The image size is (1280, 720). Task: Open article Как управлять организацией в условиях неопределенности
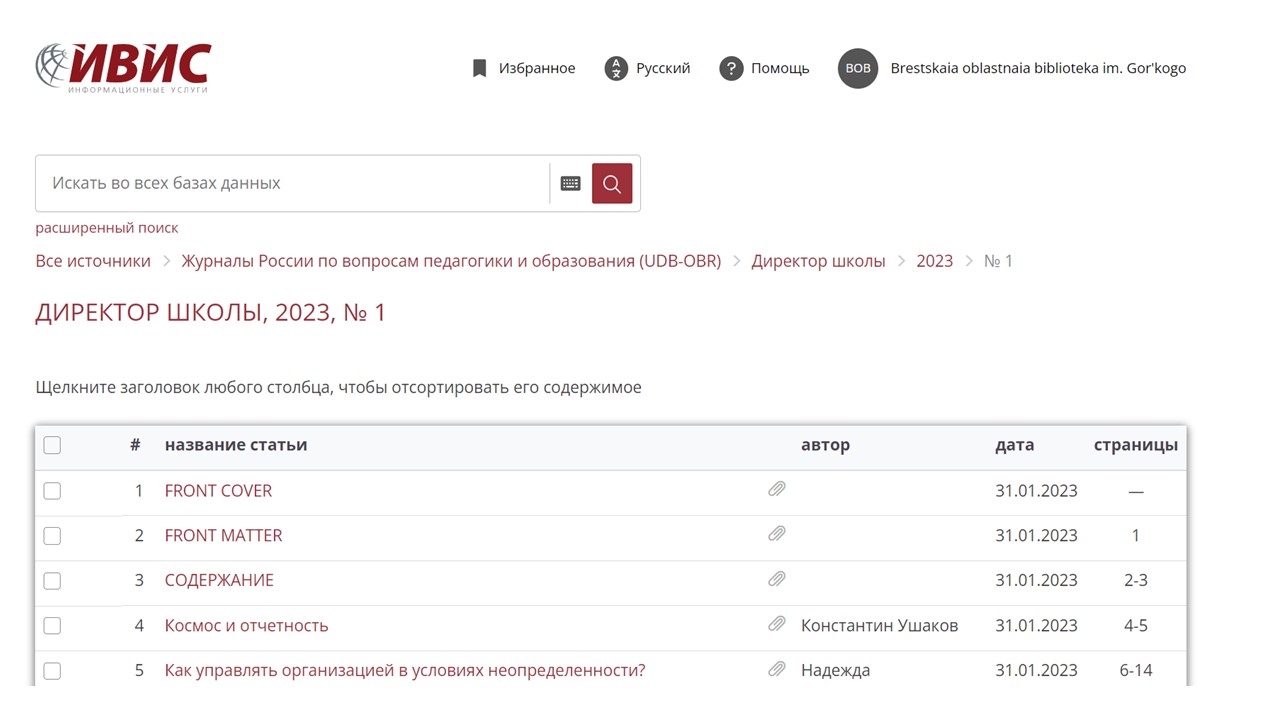coord(404,670)
